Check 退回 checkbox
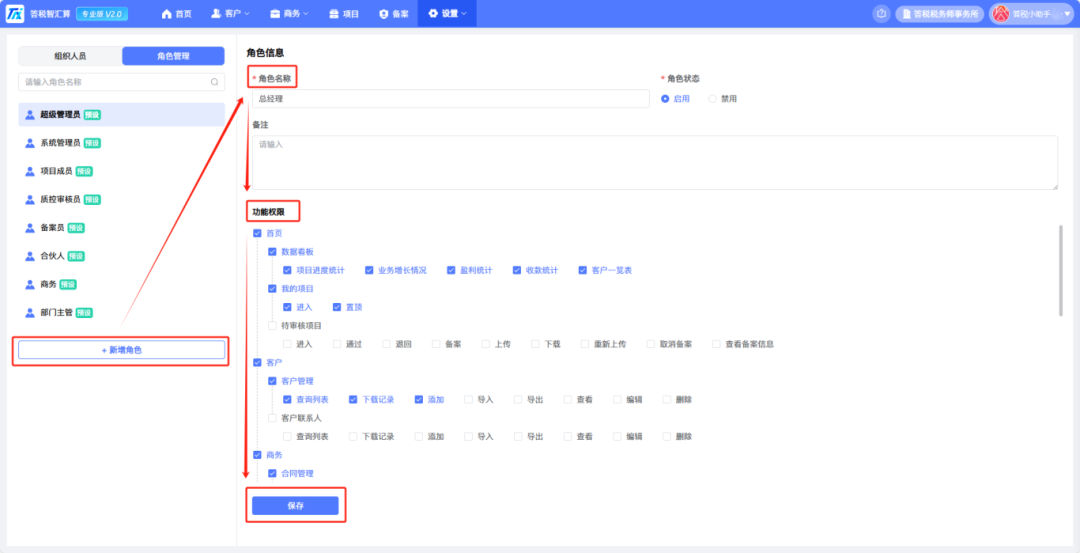 [386, 344]
